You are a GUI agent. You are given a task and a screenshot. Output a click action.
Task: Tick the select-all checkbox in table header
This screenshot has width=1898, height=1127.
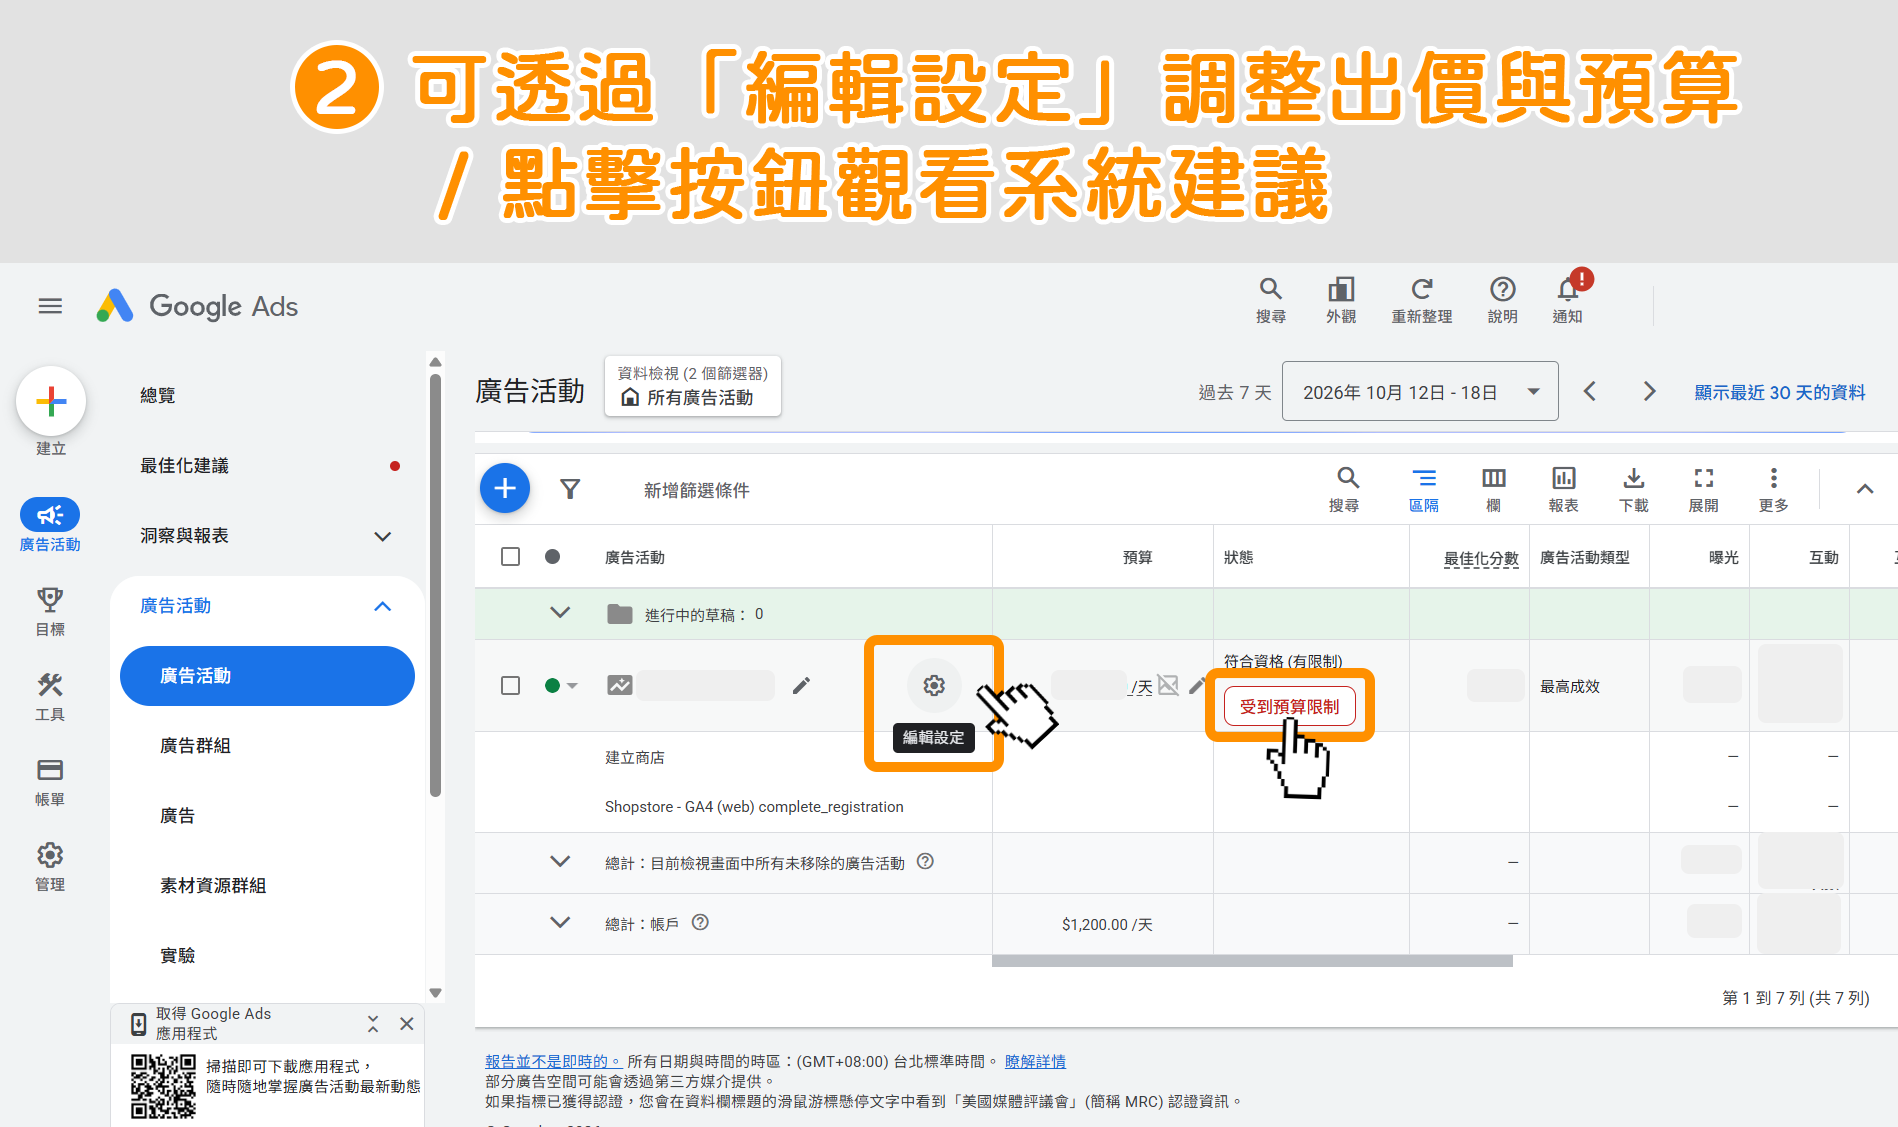point(510,556)
